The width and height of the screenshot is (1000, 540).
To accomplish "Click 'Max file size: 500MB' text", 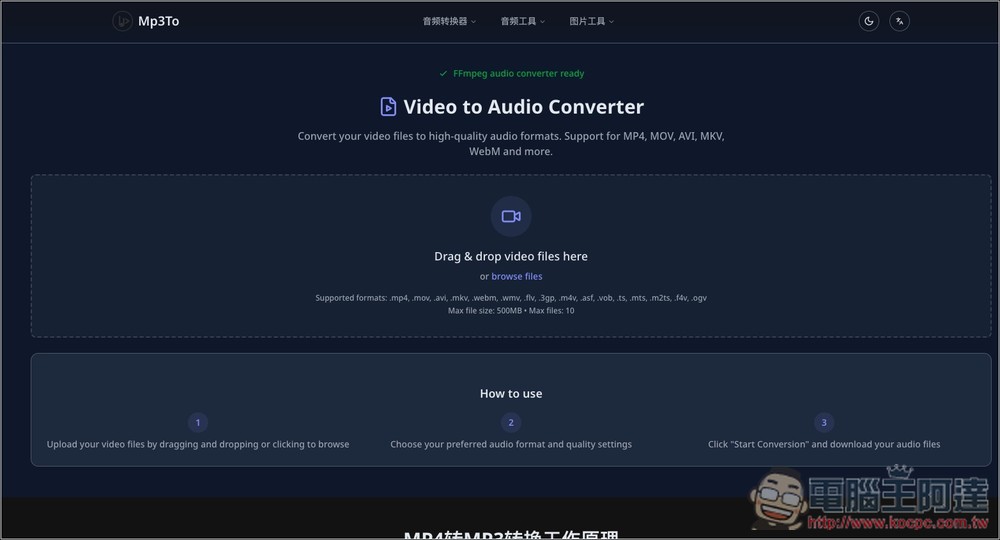I will click(x=485, y=310).
